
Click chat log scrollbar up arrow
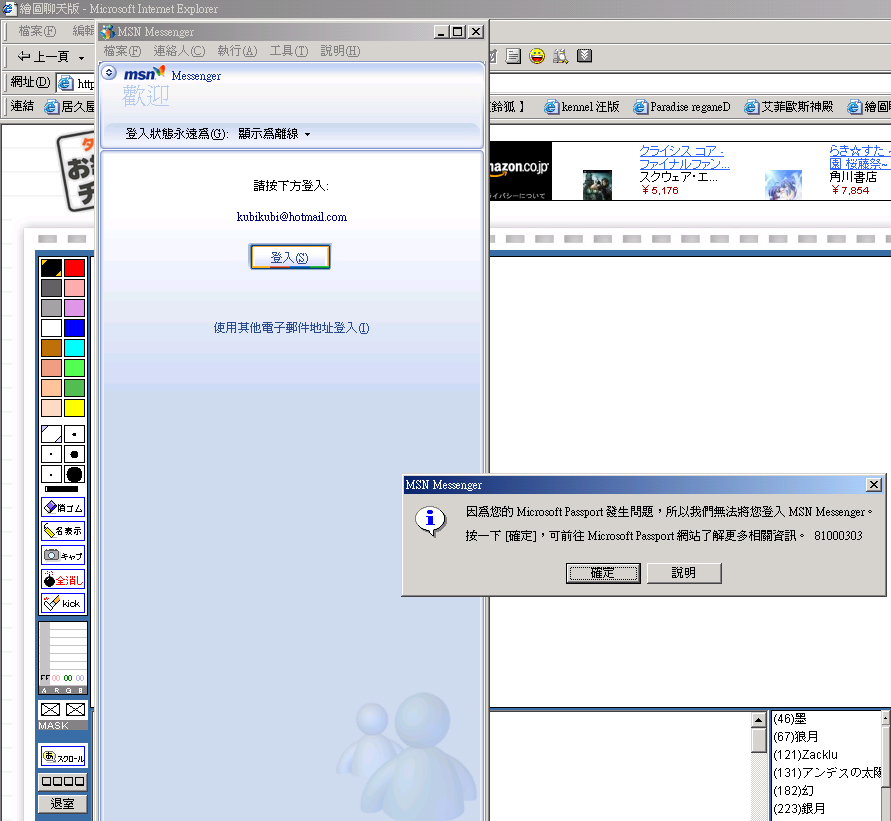point(759,720)
